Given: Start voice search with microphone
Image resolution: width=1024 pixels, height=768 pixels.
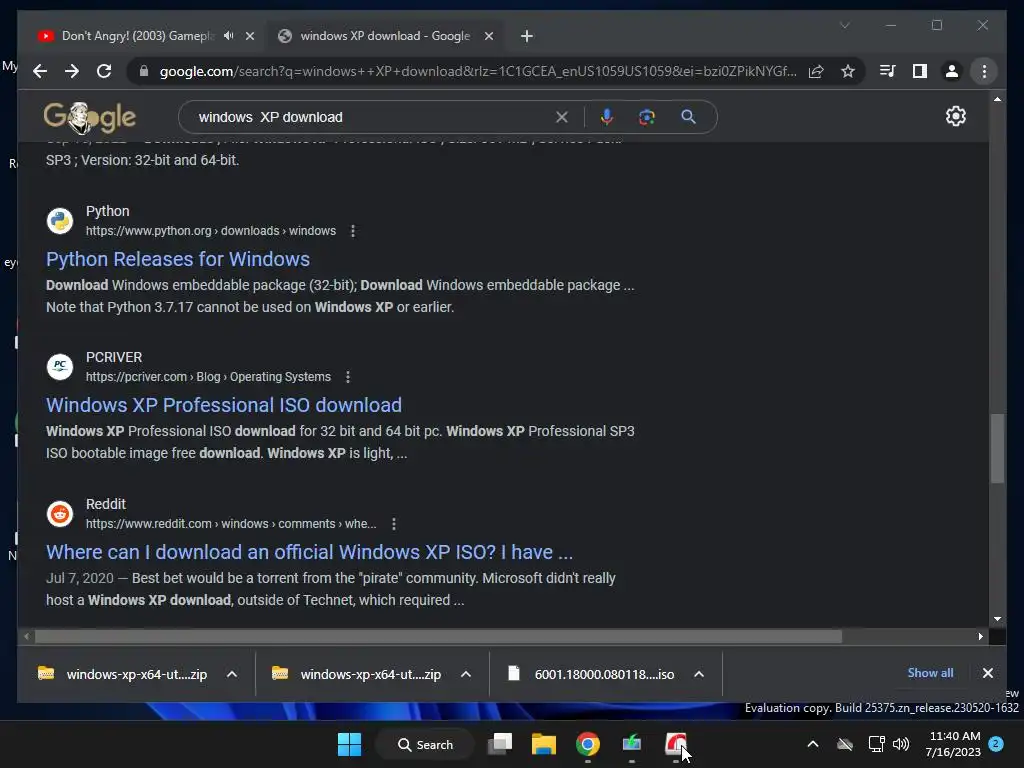Looking at the screenshot, I should [x=607, y=117].
